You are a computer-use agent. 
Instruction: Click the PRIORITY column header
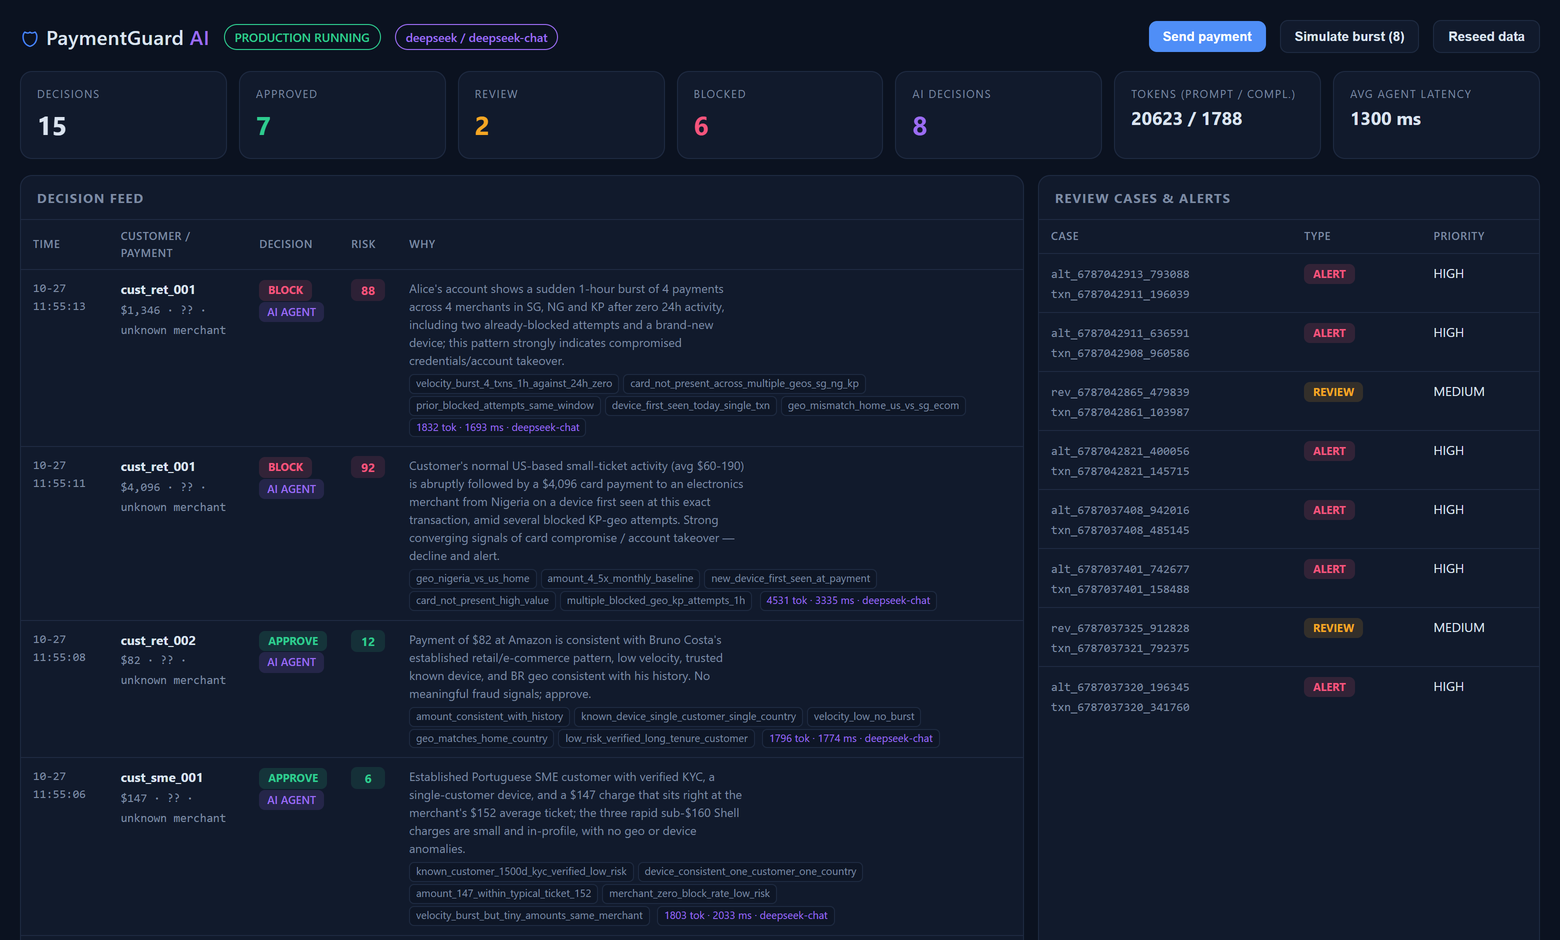[1458, 236]
